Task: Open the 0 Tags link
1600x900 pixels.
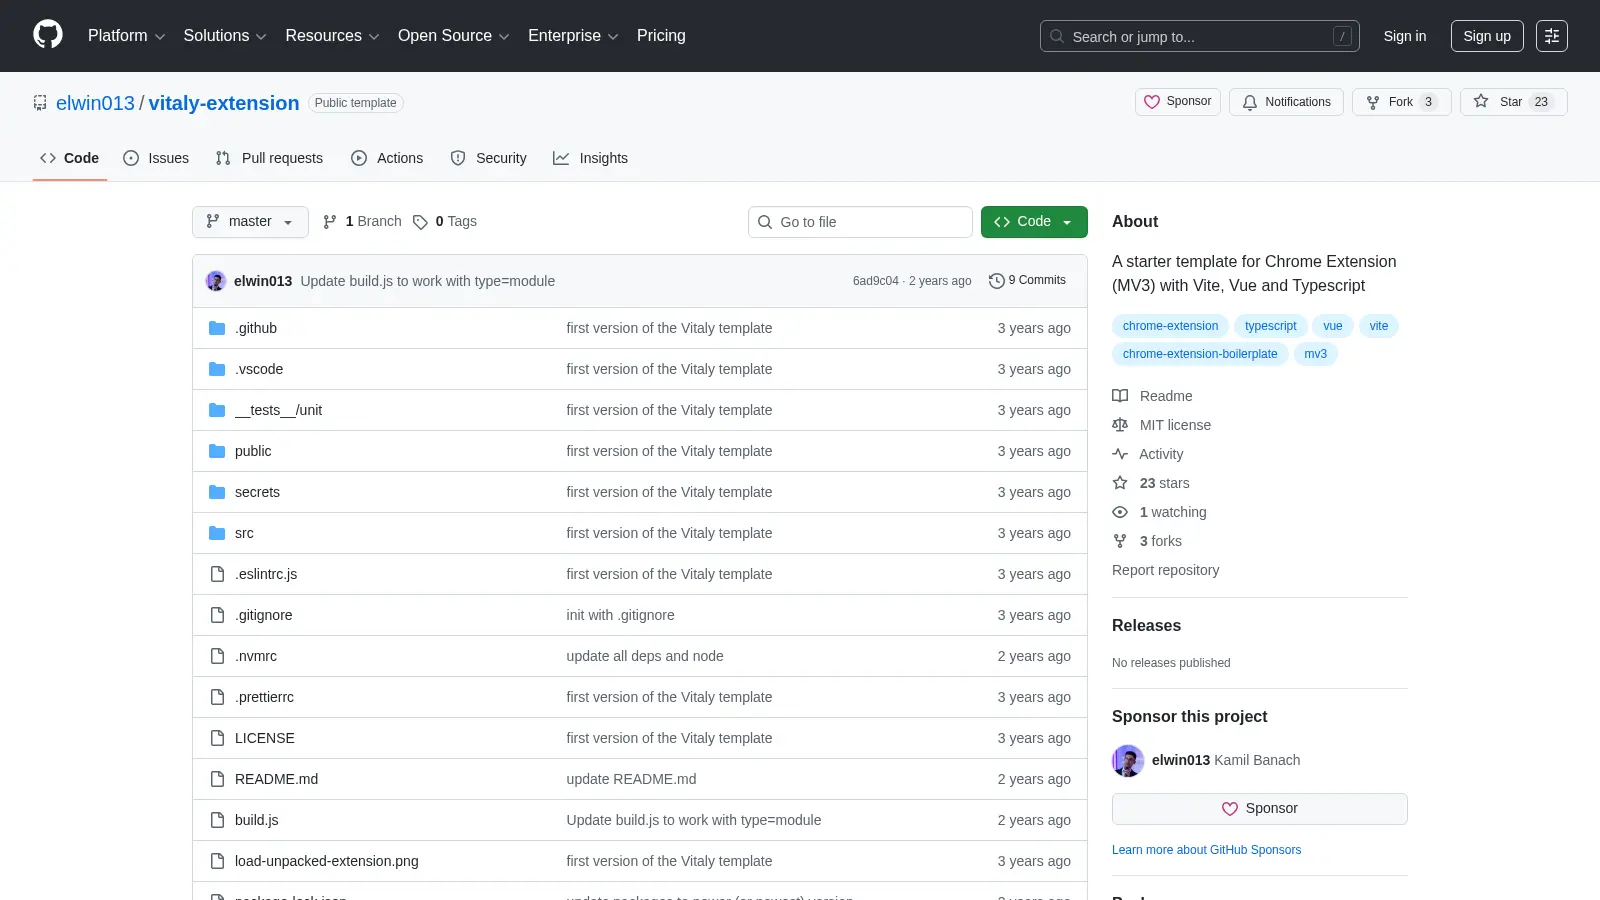Action: 445,222
